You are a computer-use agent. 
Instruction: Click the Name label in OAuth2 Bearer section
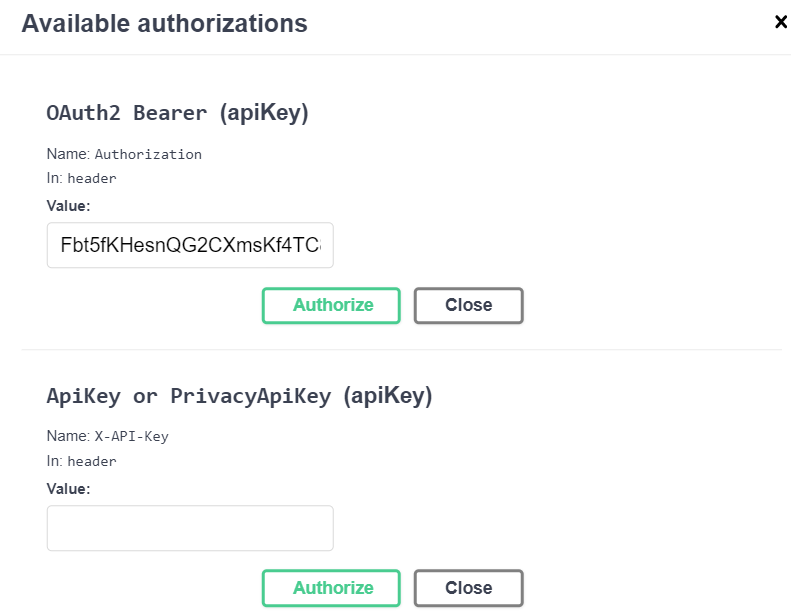coord(67,154)
